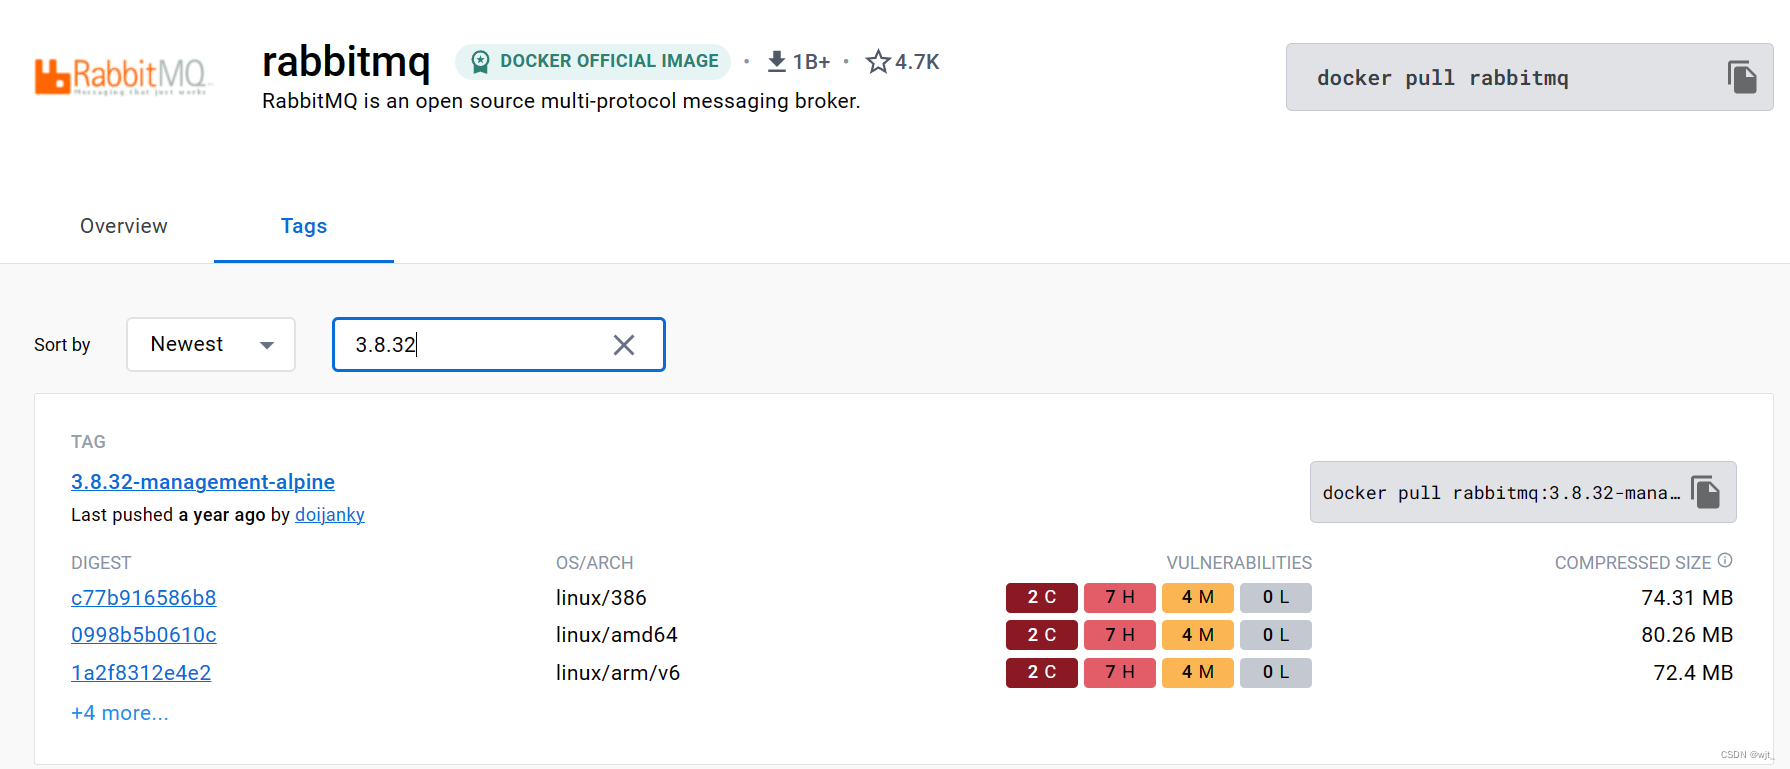Screen dimensions: 1790x769
Task: Click the 0 L low badge for linux/arm/v6
Action: (x=1276, y=673)
